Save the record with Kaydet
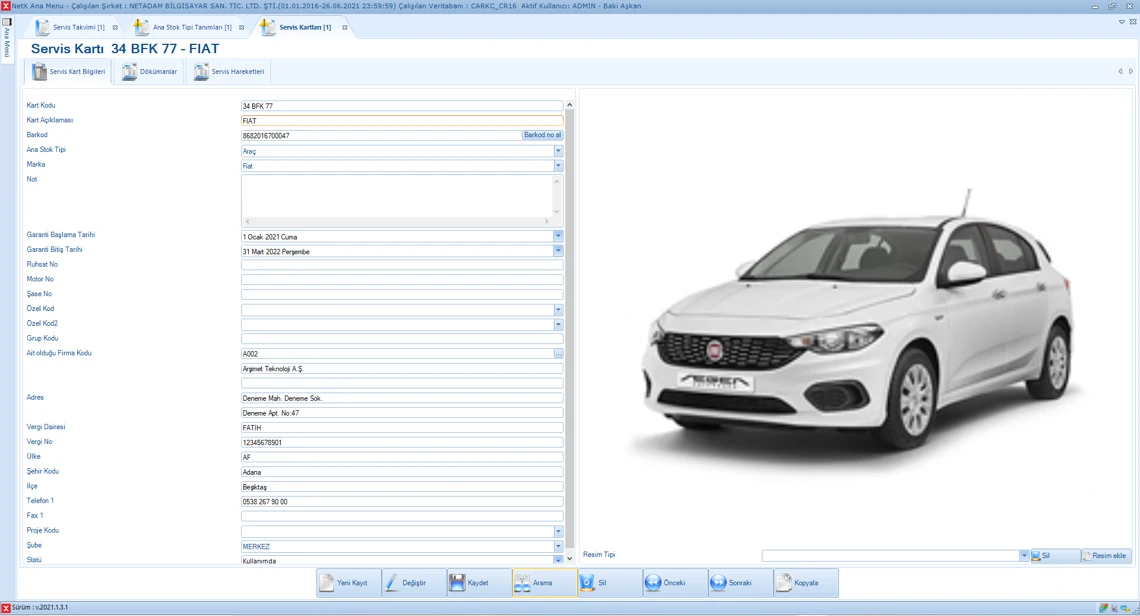The width and height of the screenshot is (1140, 616). (478, 583)
